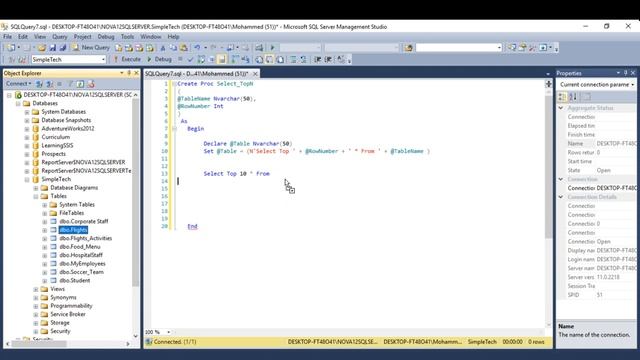This screenshot has width=640, height=360.
Task: Select the Curriculum database
Action: (56, 137)
